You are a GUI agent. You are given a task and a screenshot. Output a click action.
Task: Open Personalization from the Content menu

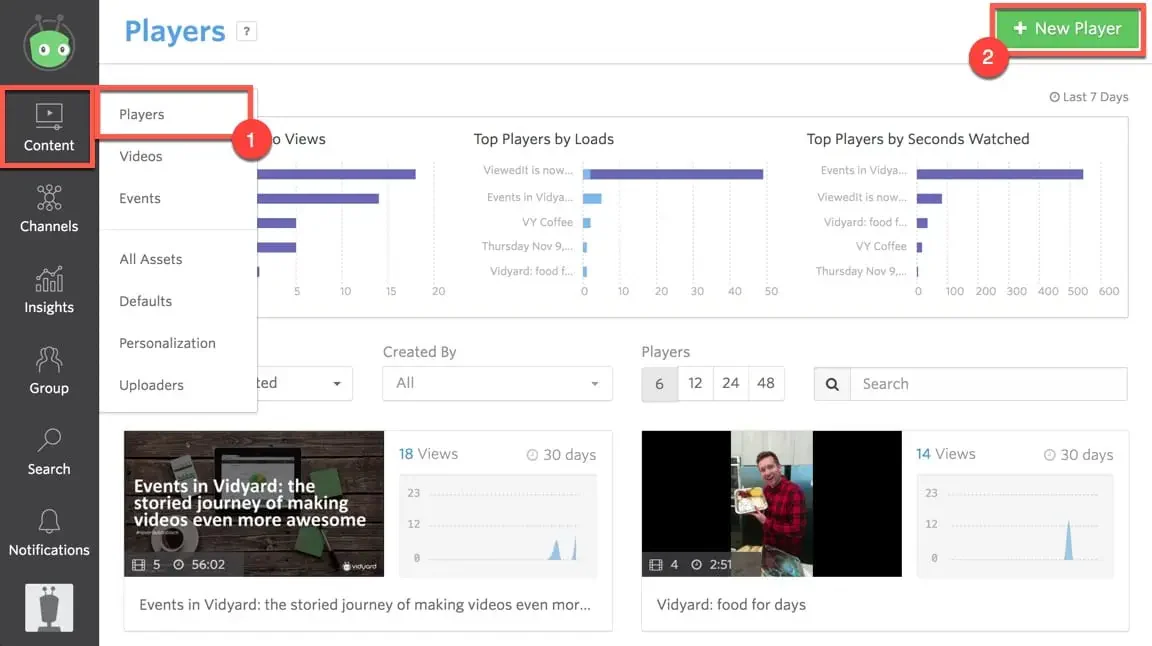[x=168, y=343]
